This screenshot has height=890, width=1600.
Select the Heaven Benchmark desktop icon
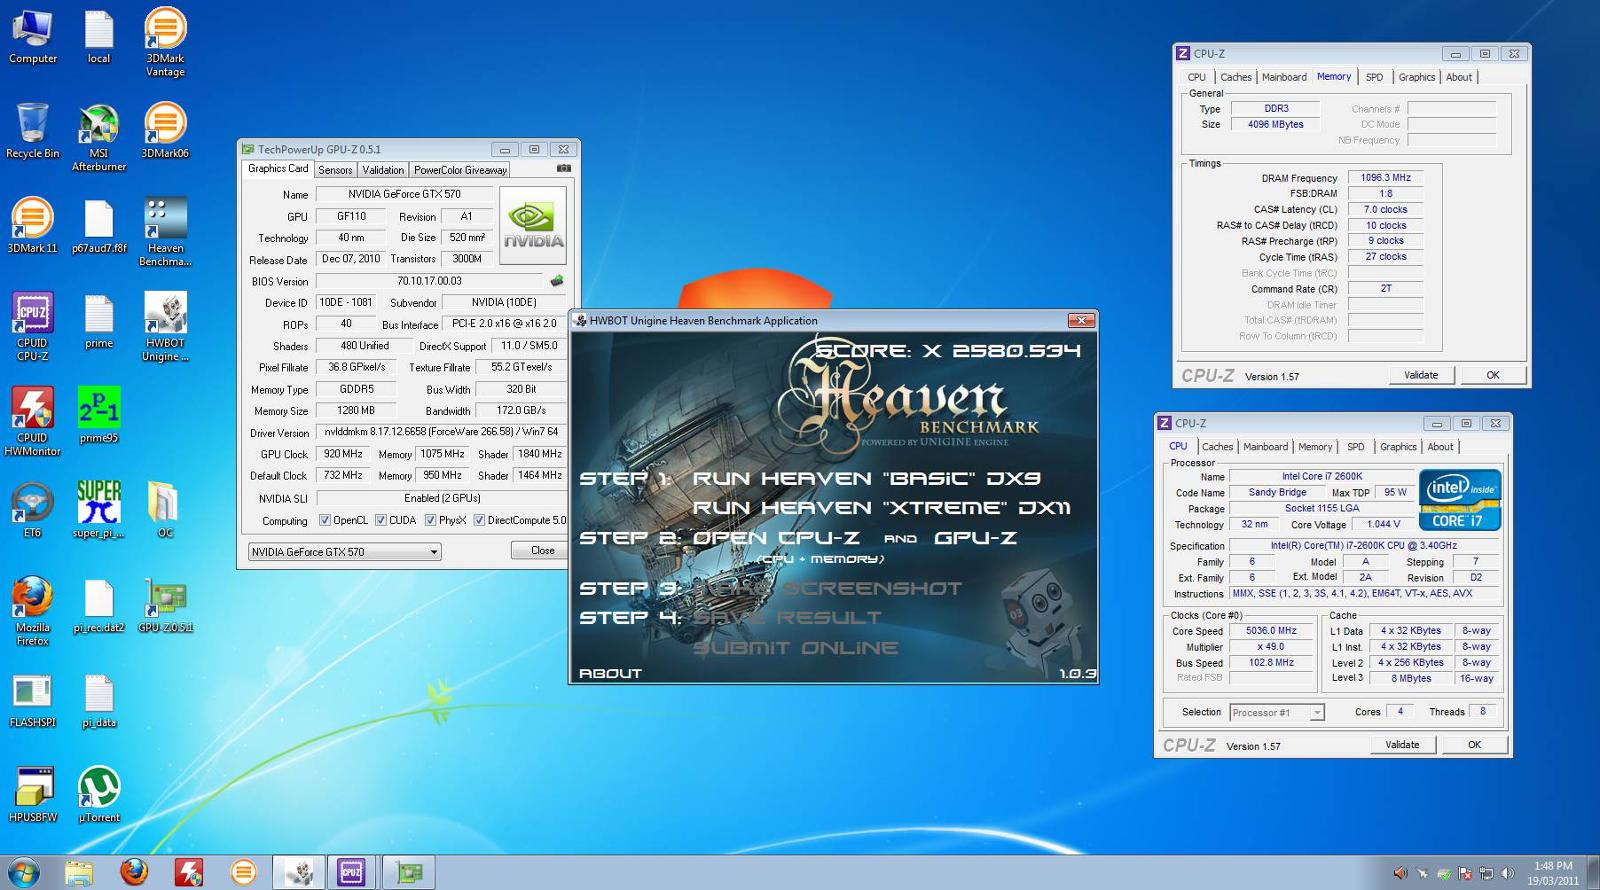165,232
